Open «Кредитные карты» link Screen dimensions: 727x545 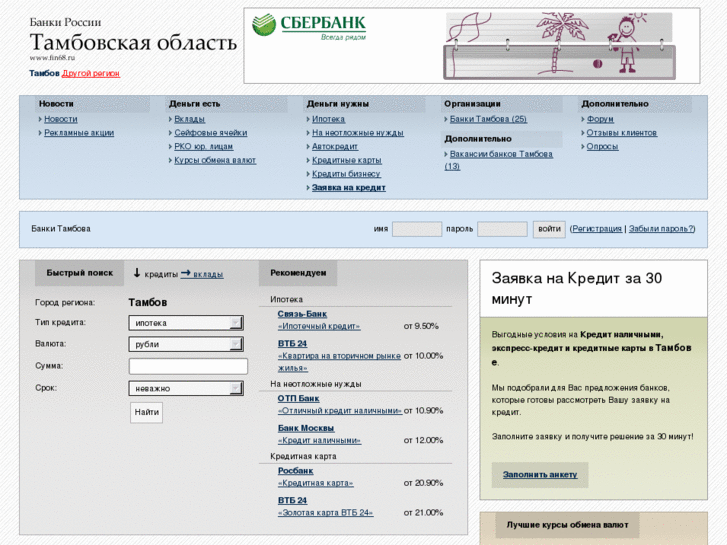click(x=346, y=160)
